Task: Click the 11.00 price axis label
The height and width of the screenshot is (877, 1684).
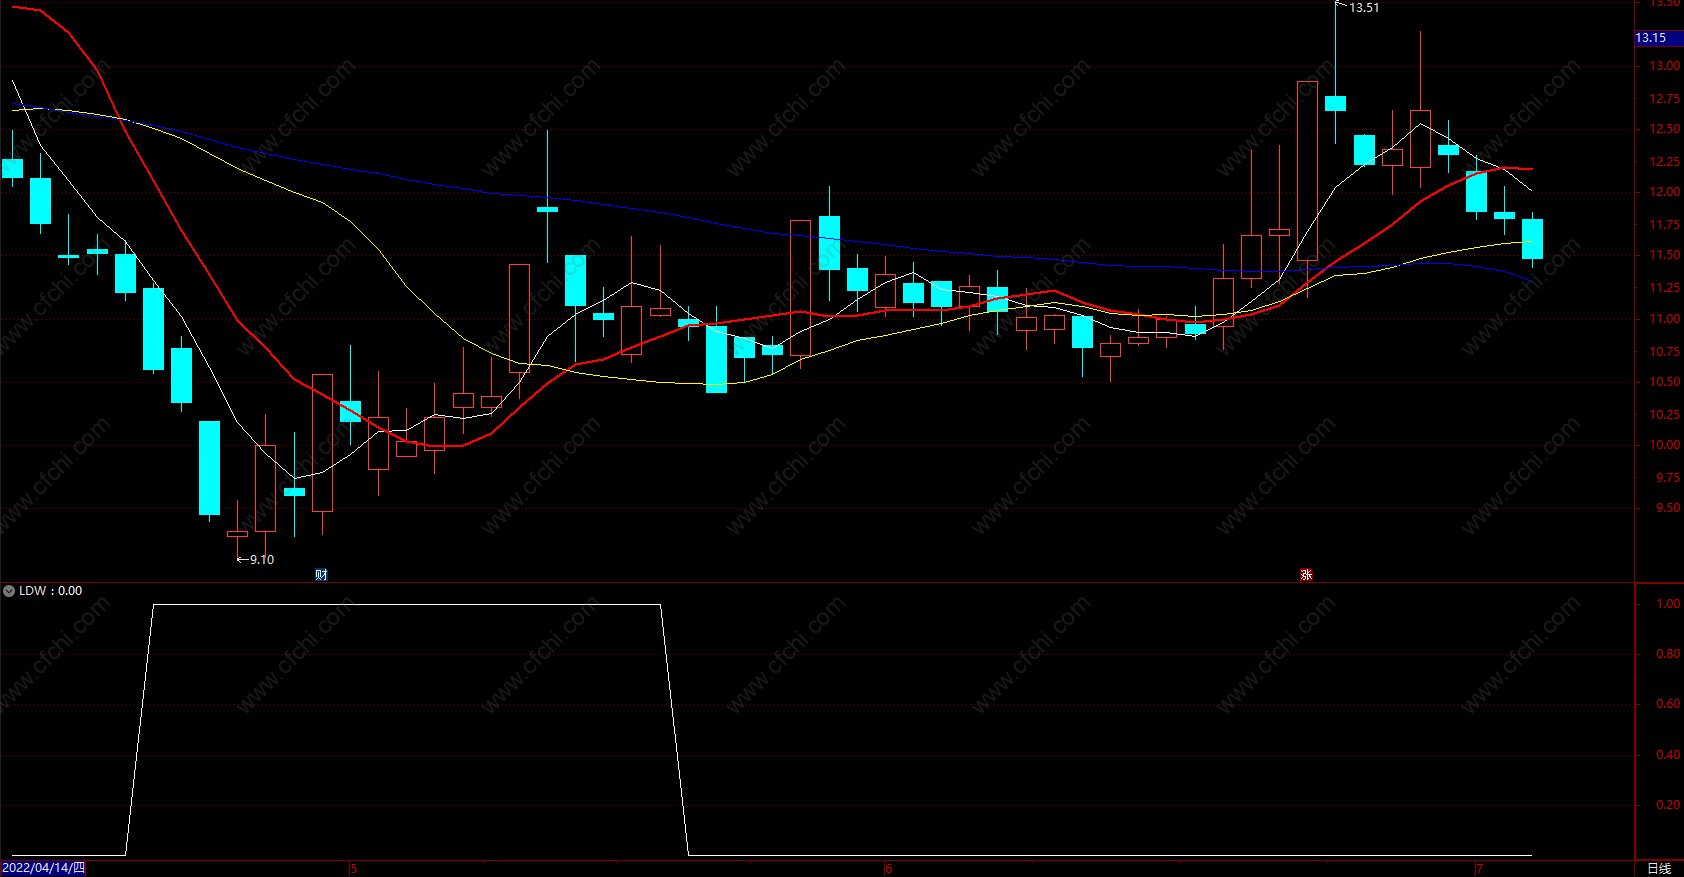Action: tap(1665, 319)
